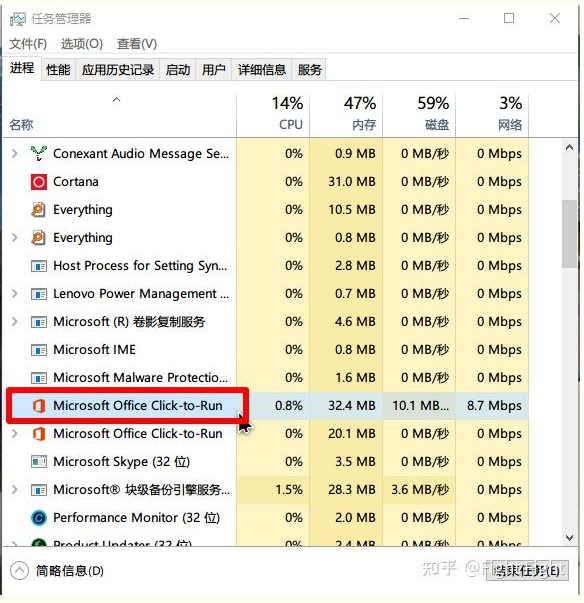Switch to the 进程 tab
Viewport: 584px width, 603px height.
22,68
